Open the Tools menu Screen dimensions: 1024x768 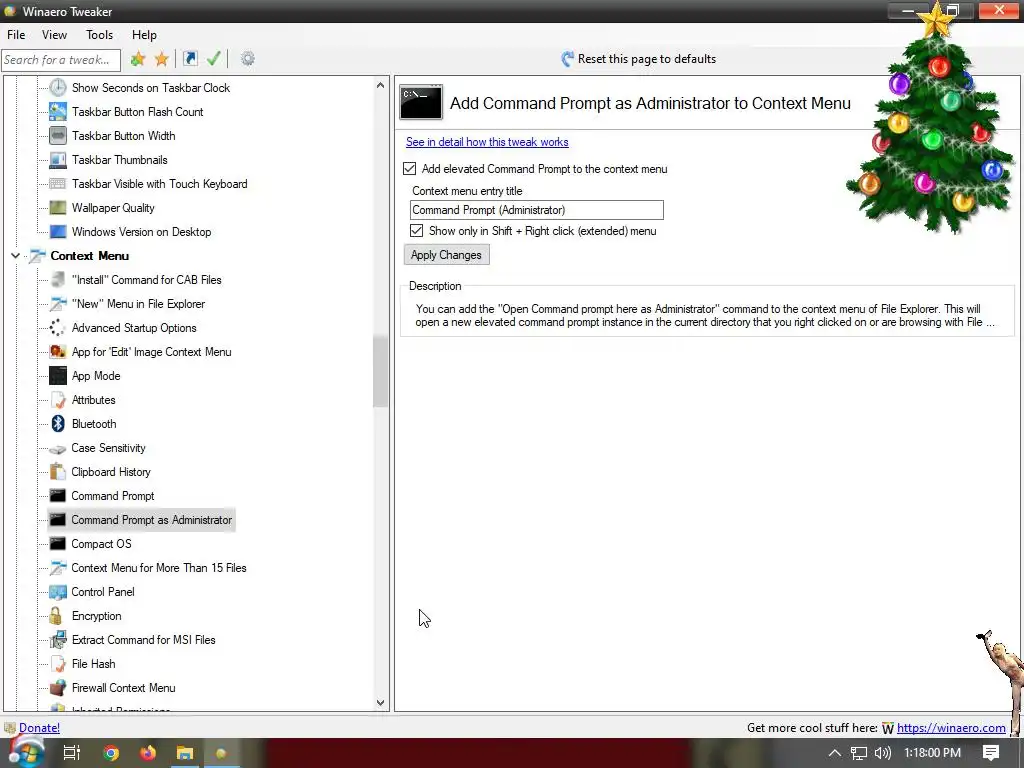(99, 35)
